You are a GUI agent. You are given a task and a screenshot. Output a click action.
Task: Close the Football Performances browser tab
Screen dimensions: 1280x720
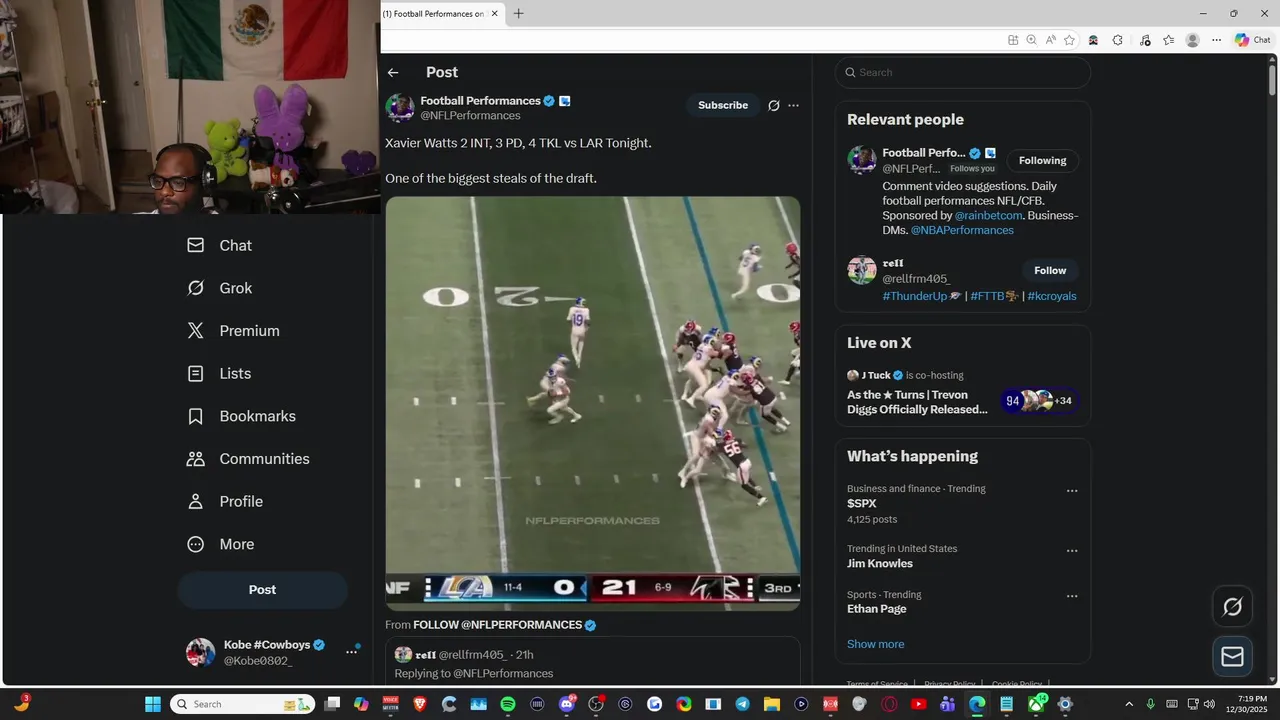[x=494, y=14]
